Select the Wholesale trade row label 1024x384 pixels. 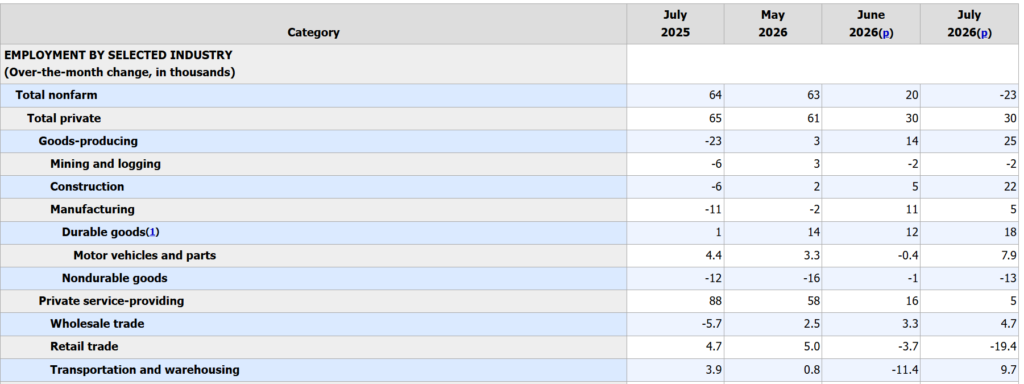[97, 323]
